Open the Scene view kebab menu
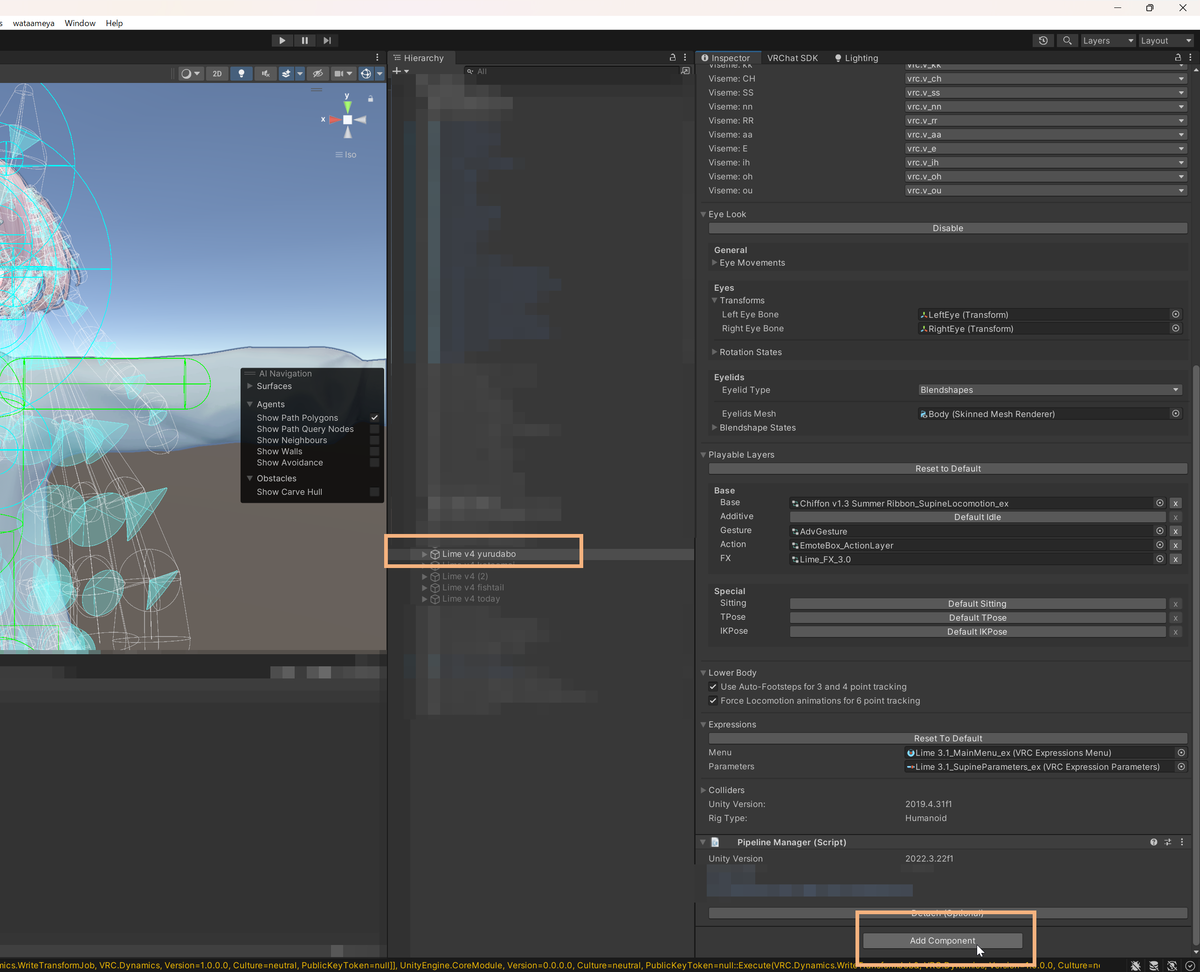This screenshot has width=1200, height=972. (377, 58)
